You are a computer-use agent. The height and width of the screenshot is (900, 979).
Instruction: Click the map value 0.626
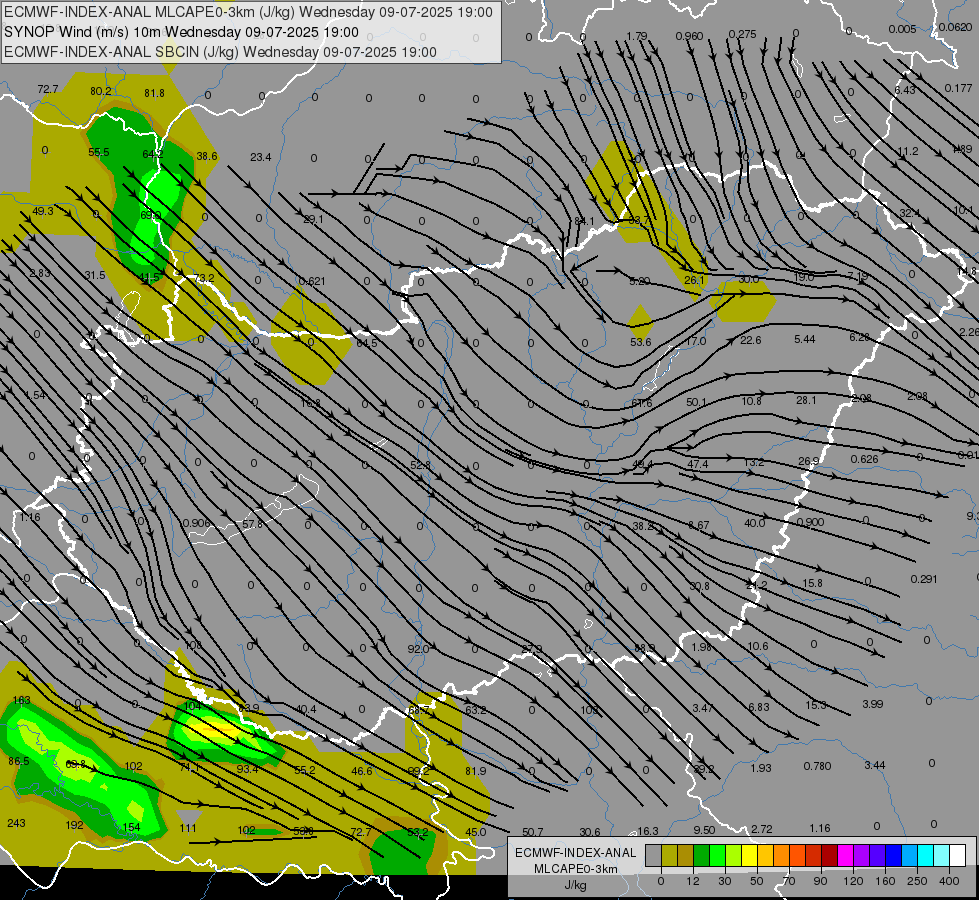864,460
